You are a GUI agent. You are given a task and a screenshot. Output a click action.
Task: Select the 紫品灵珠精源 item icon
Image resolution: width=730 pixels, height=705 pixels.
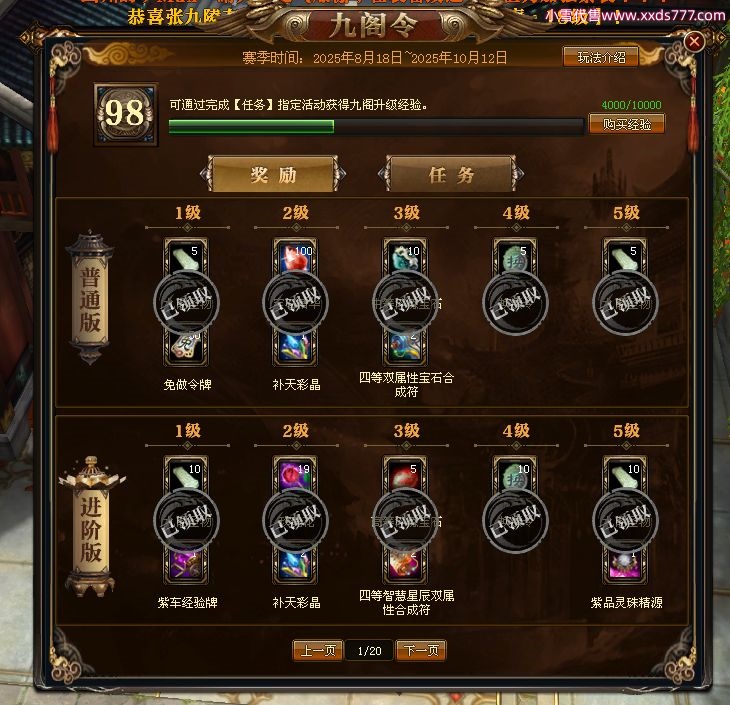(625, 566)
